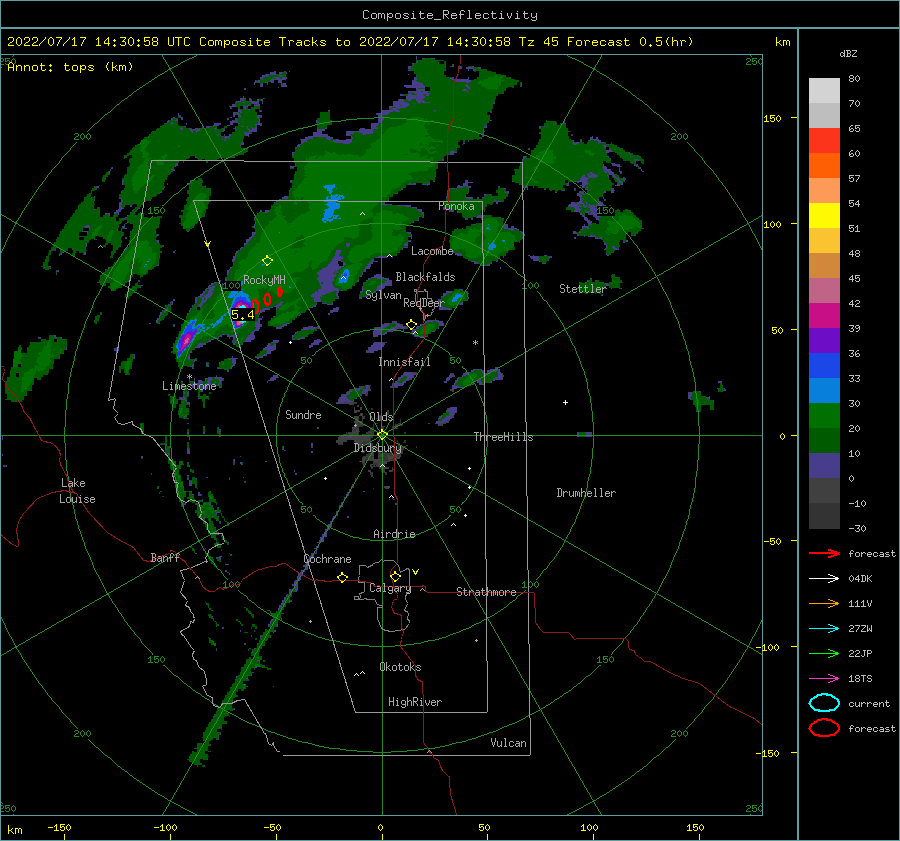This screenshot has height=841, width=900.
Task: Pick the red 60-65 dBZ color swatch
Action: click(824, 141)
